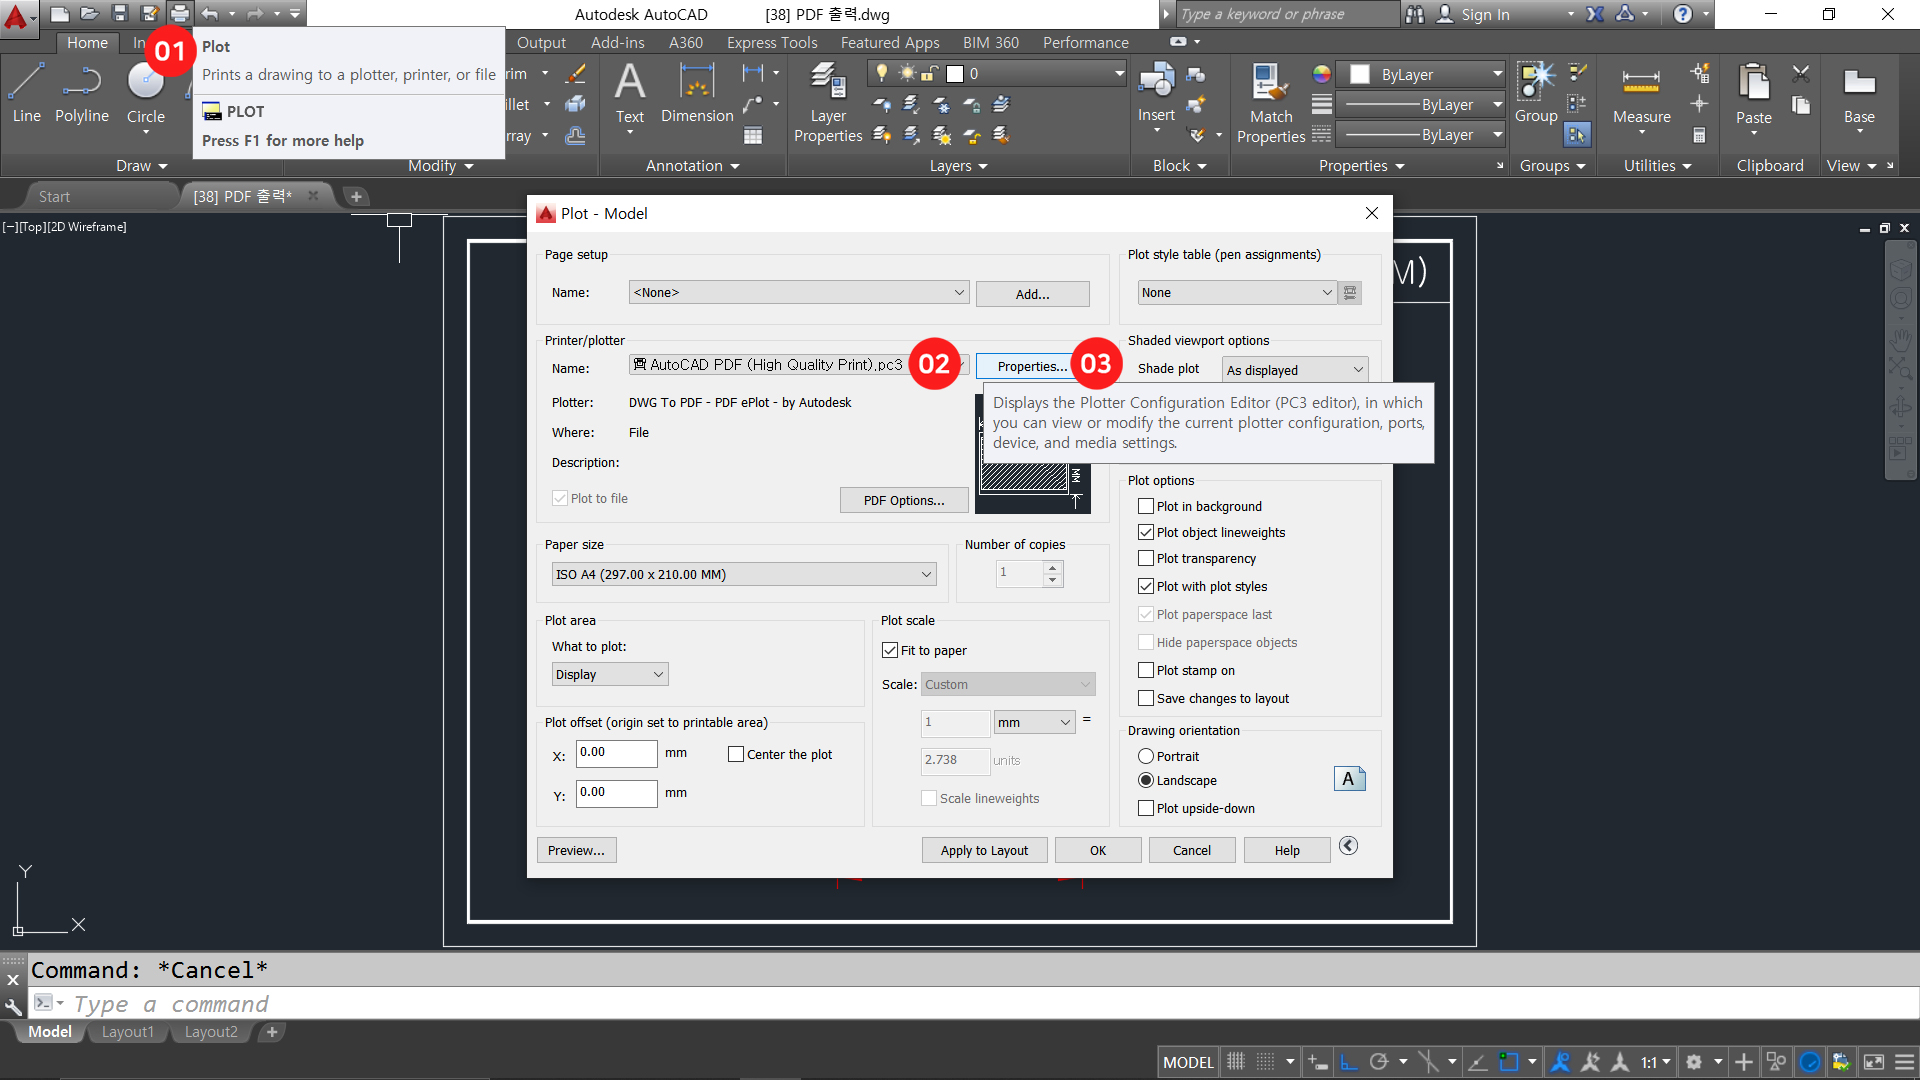Select the Portrait orientation radio button
This screenshot has height=1080, width=1920.
pyautogui.click(x=1146, y=756)
